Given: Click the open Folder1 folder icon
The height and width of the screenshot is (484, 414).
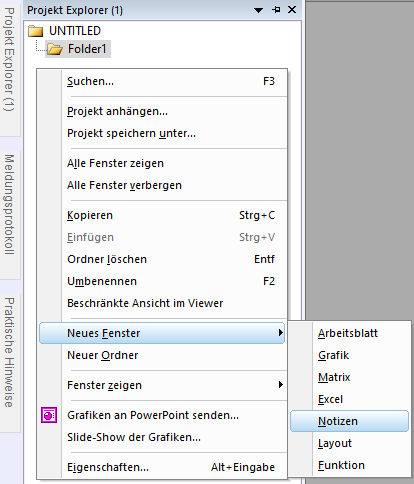Looking at the screenshot, I should click(x=55, y=49).
